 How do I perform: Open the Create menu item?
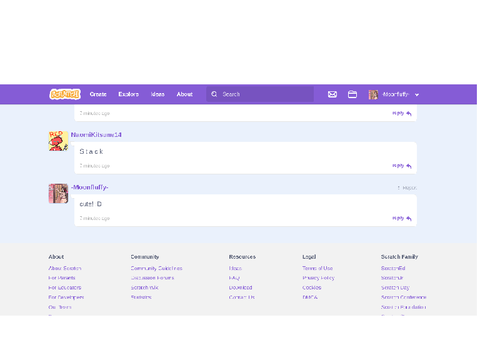(98, 94)
